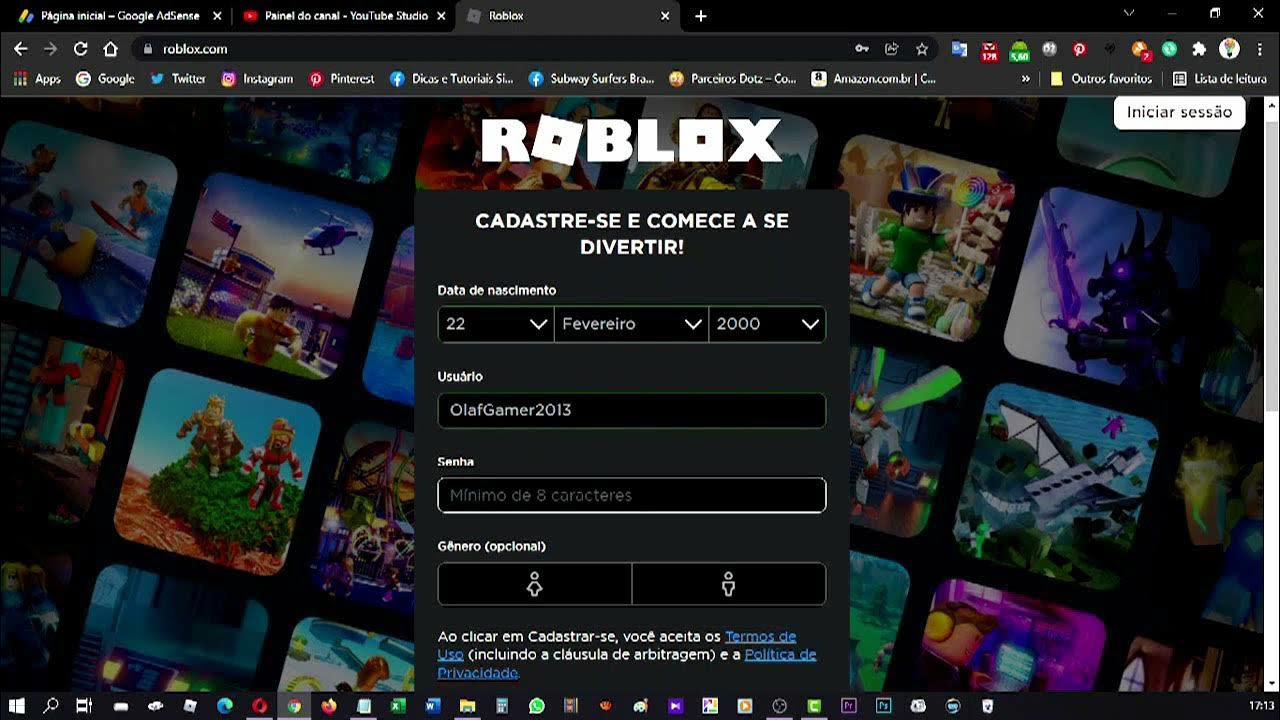1280x720 pixels.
Task: Click the taskbar clock showing 17:13
Action: coord(1262,706)
